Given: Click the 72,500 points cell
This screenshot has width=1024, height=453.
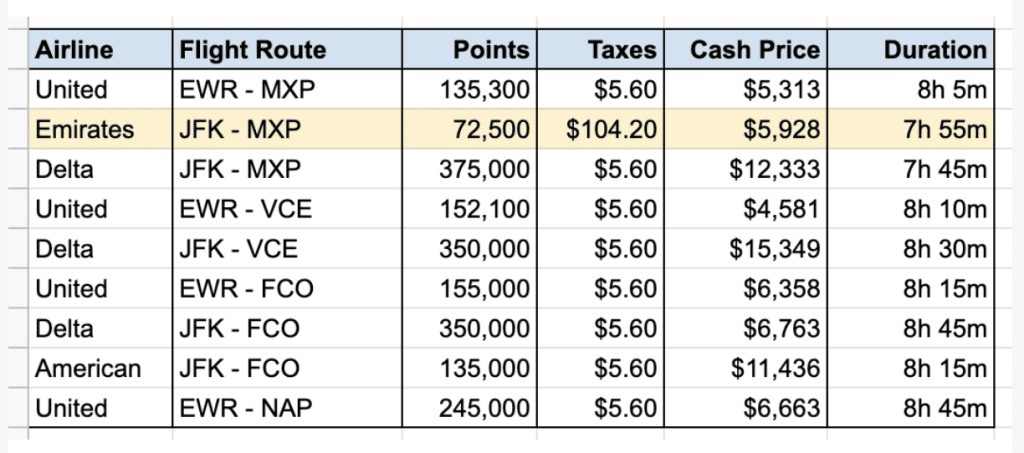Looking at the screenshot, I should pyautogui.click(x=470, y=130).
